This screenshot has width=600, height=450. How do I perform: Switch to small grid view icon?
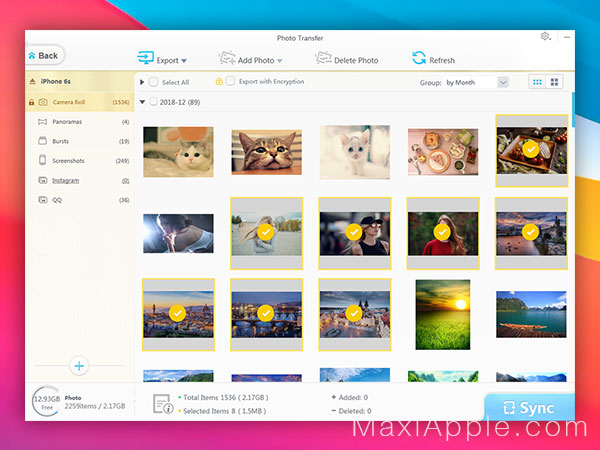tap(537, 82)
